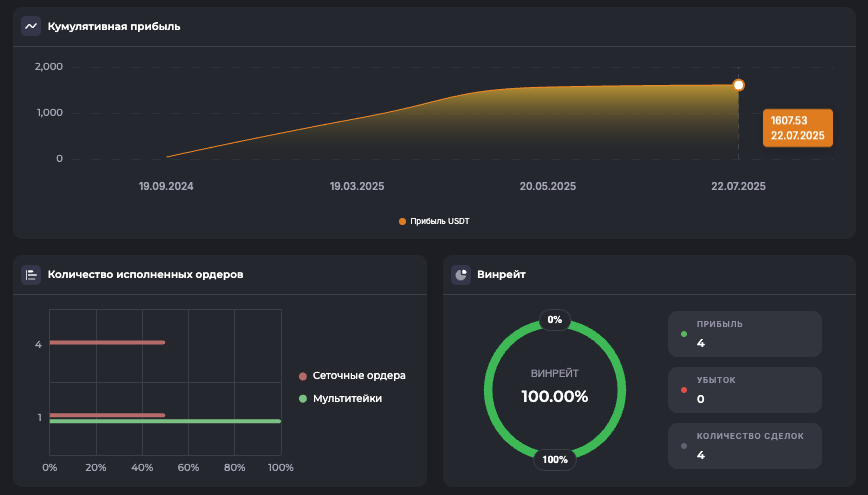The height and width of the screenshot is (495, 868).
Task: Toggle the Прибыль USDT legend series
Action: (x=434, y=221)
